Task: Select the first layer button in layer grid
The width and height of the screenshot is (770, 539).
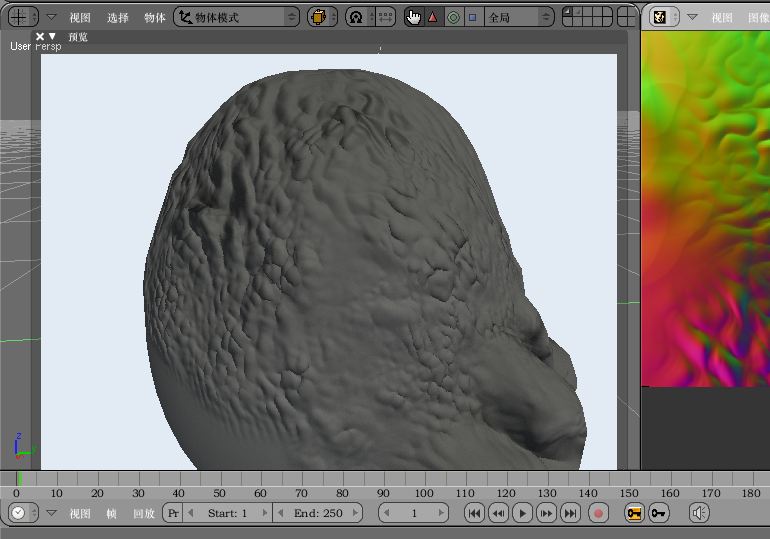Action: 567,12
